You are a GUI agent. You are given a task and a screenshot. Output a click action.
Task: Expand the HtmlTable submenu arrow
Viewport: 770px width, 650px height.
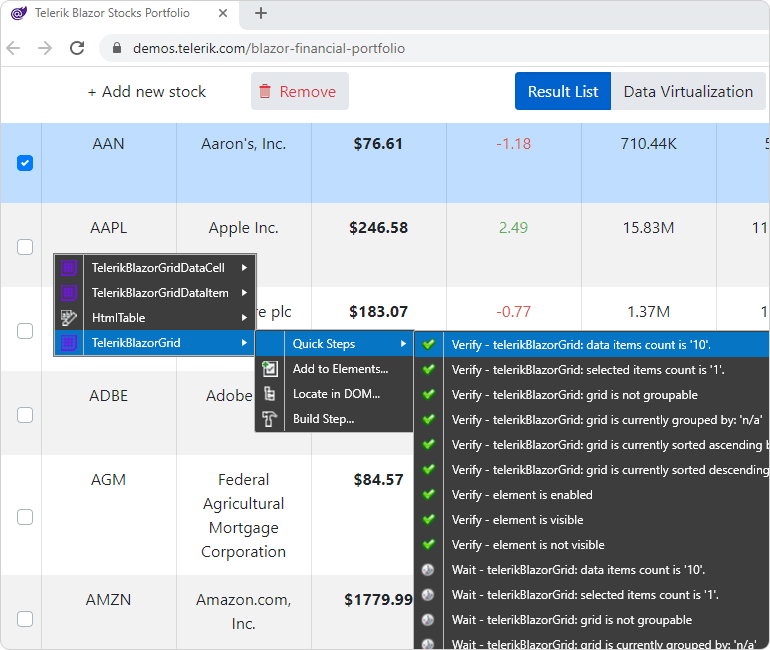(244, 318)
